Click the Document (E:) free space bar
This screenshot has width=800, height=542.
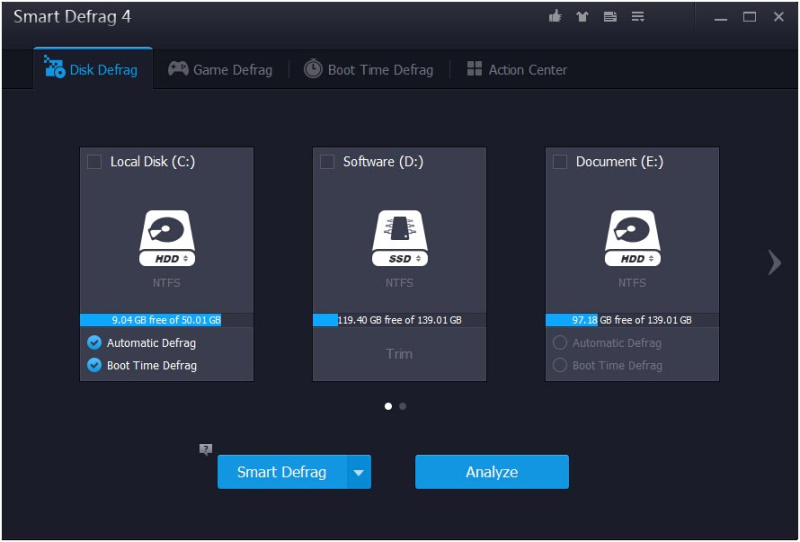(x=632, y=320)
